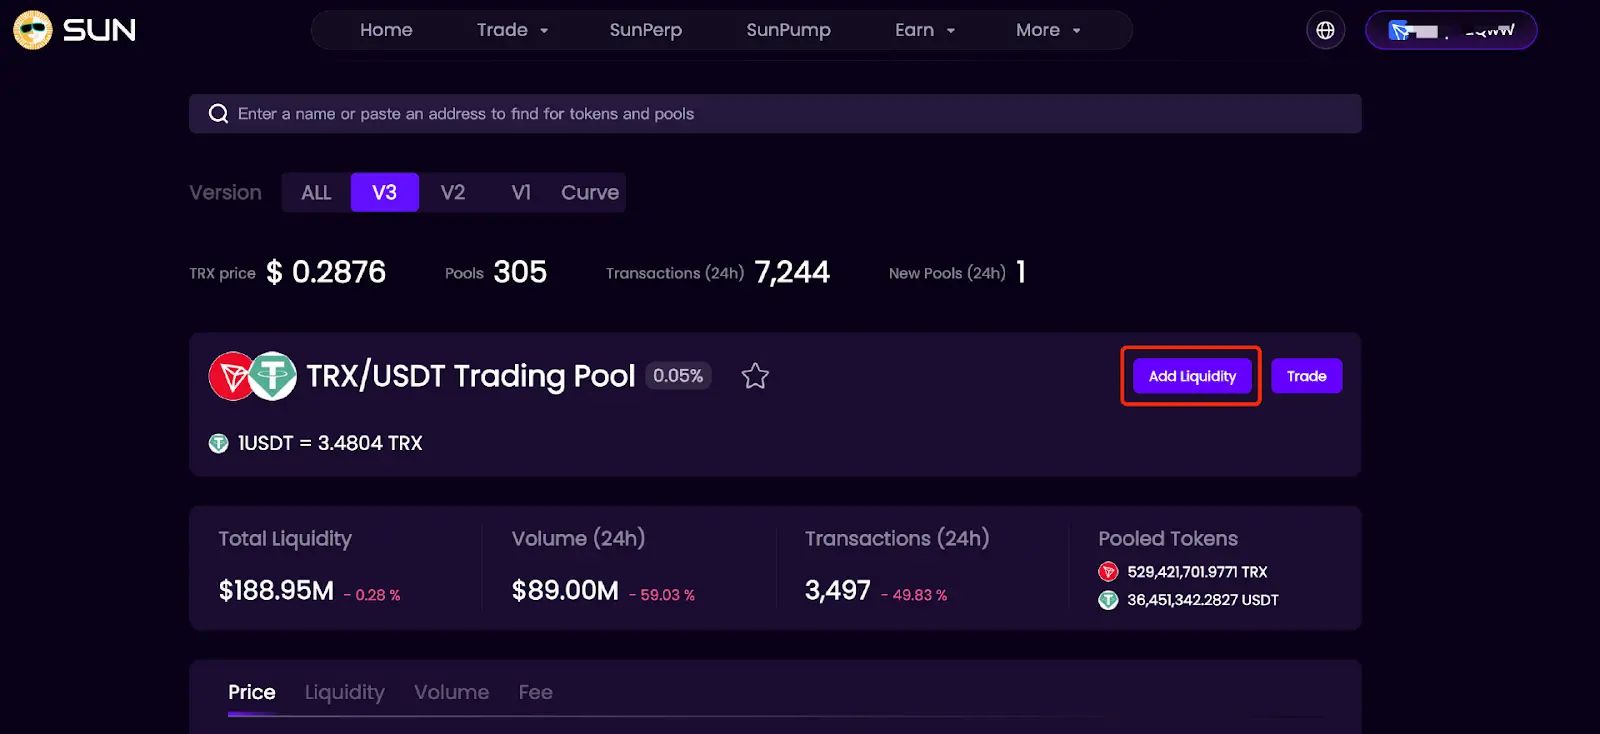The image size is (1600, 734).
Task: Click the USDT token icon in the pool title
Action: pyautogui.click(x=271, y=376)
